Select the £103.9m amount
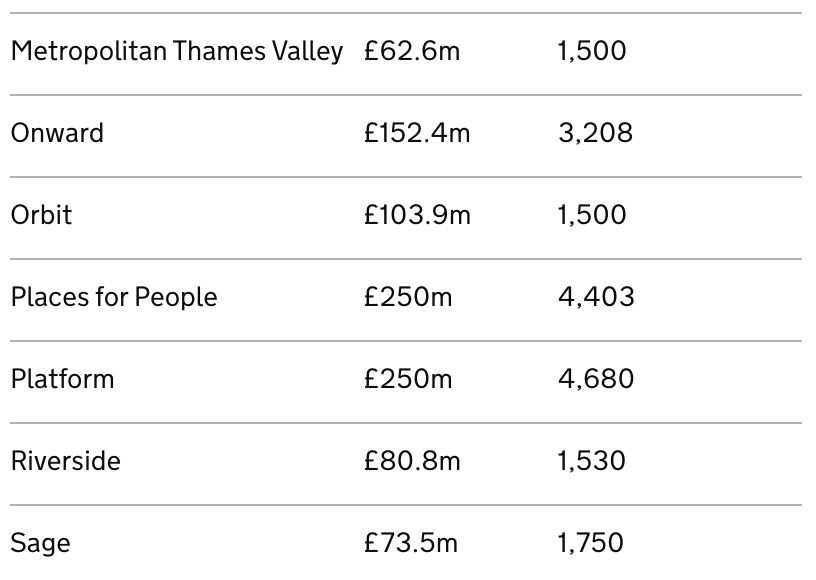Viewport: 816px width, 580px height. pos(417,215)
